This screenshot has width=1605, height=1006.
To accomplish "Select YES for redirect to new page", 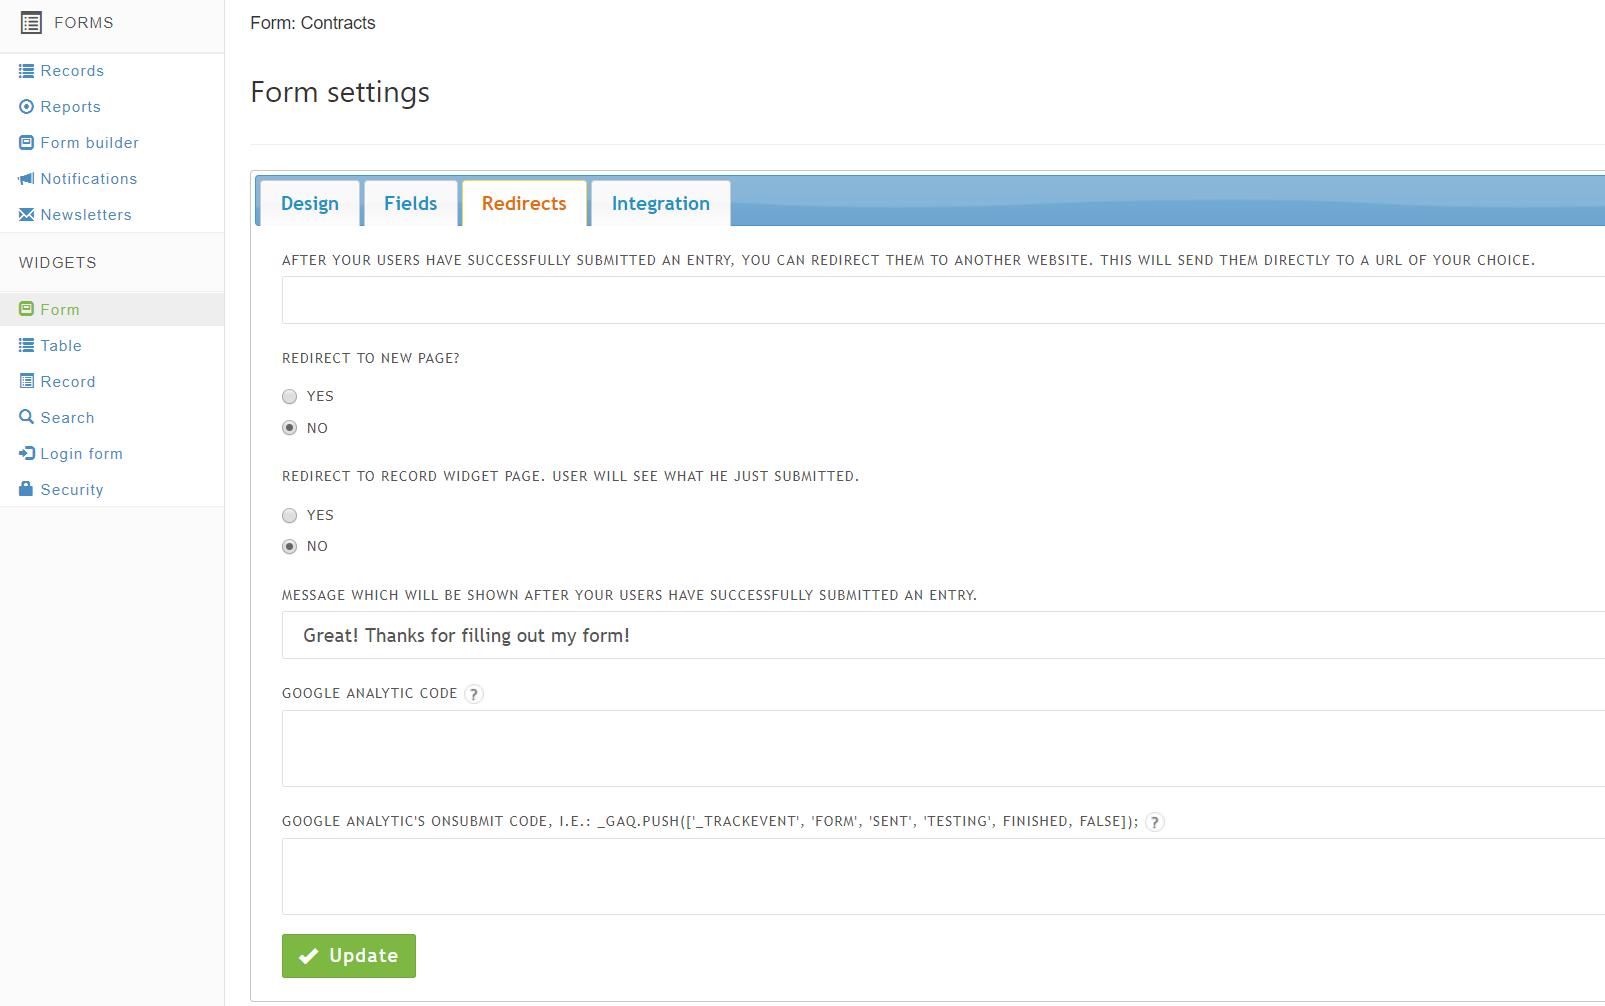I will [x=289, y=397].
